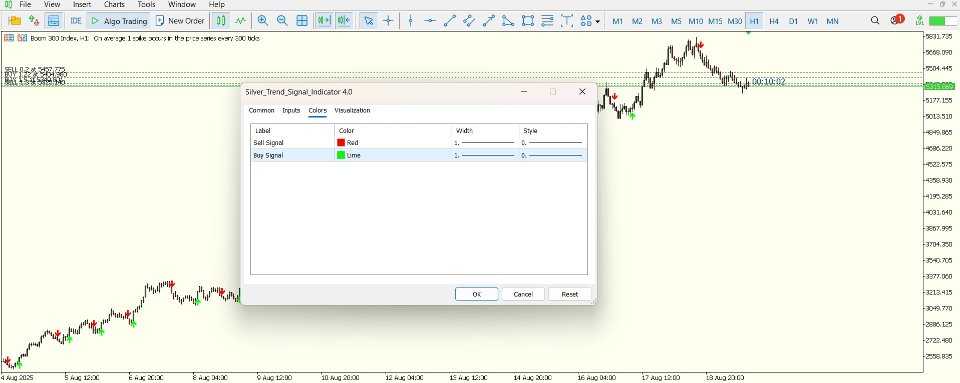Open the View menu
This screenshot has height=383, width=960.
[52, 4]
